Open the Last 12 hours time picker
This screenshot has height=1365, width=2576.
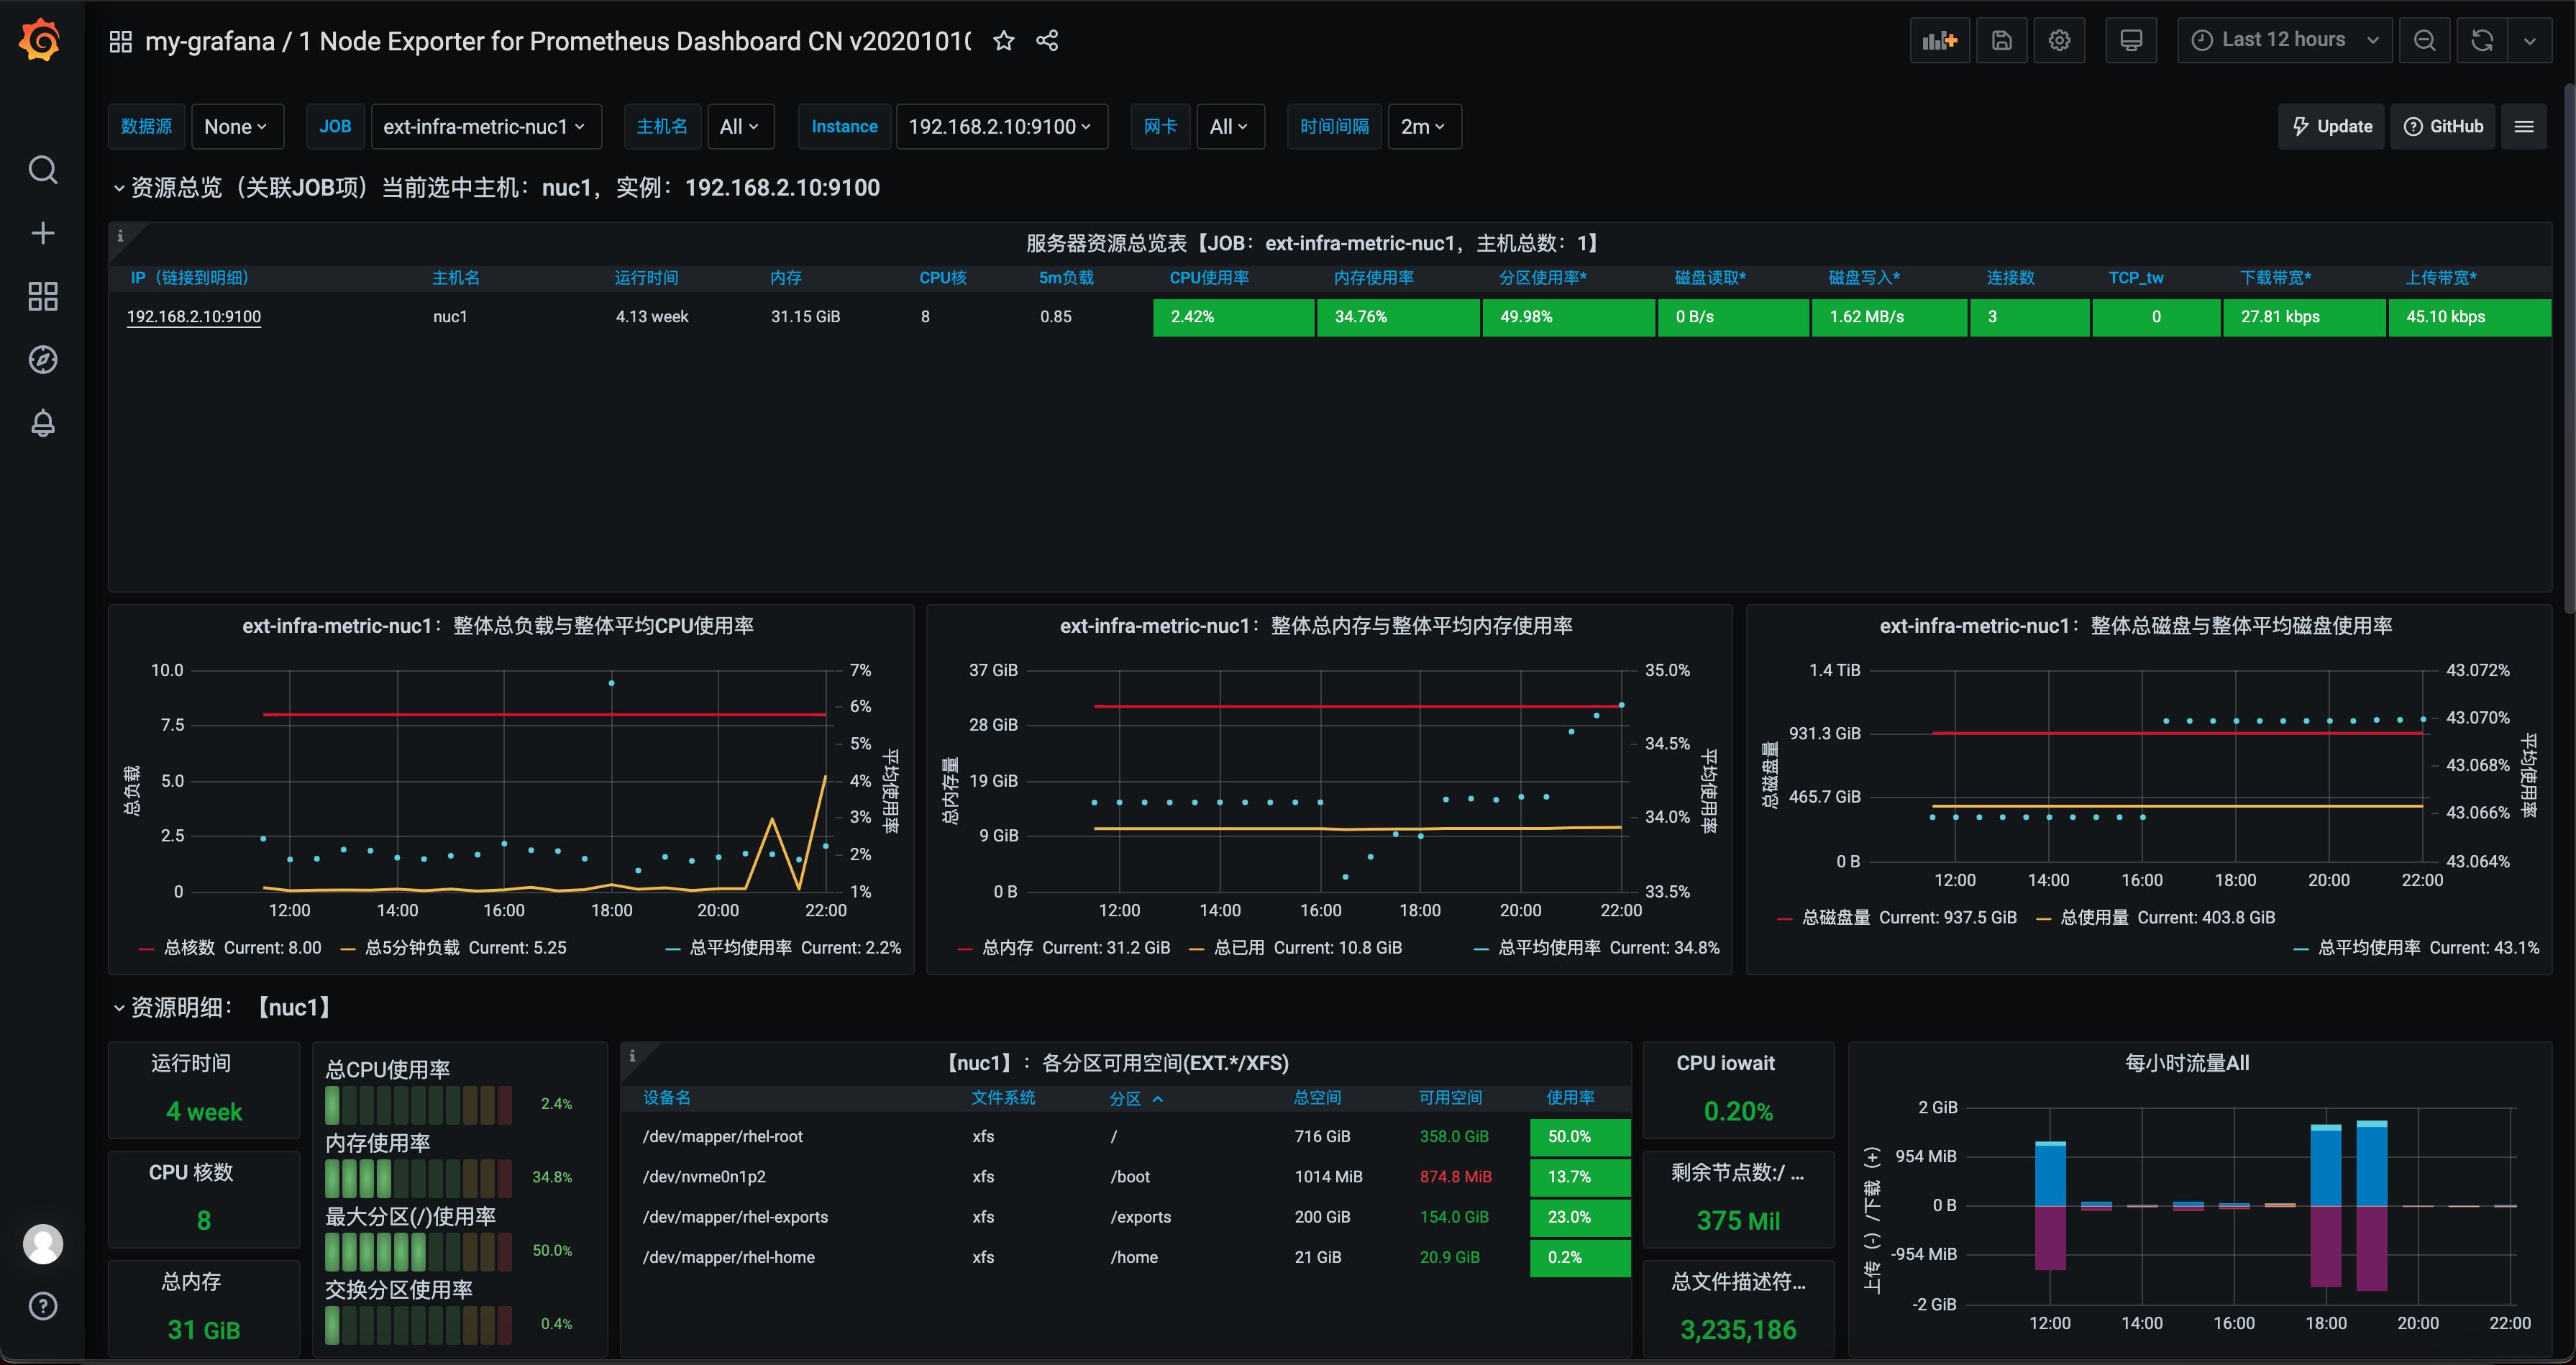pyautogui.click(x=2284, y=40)
